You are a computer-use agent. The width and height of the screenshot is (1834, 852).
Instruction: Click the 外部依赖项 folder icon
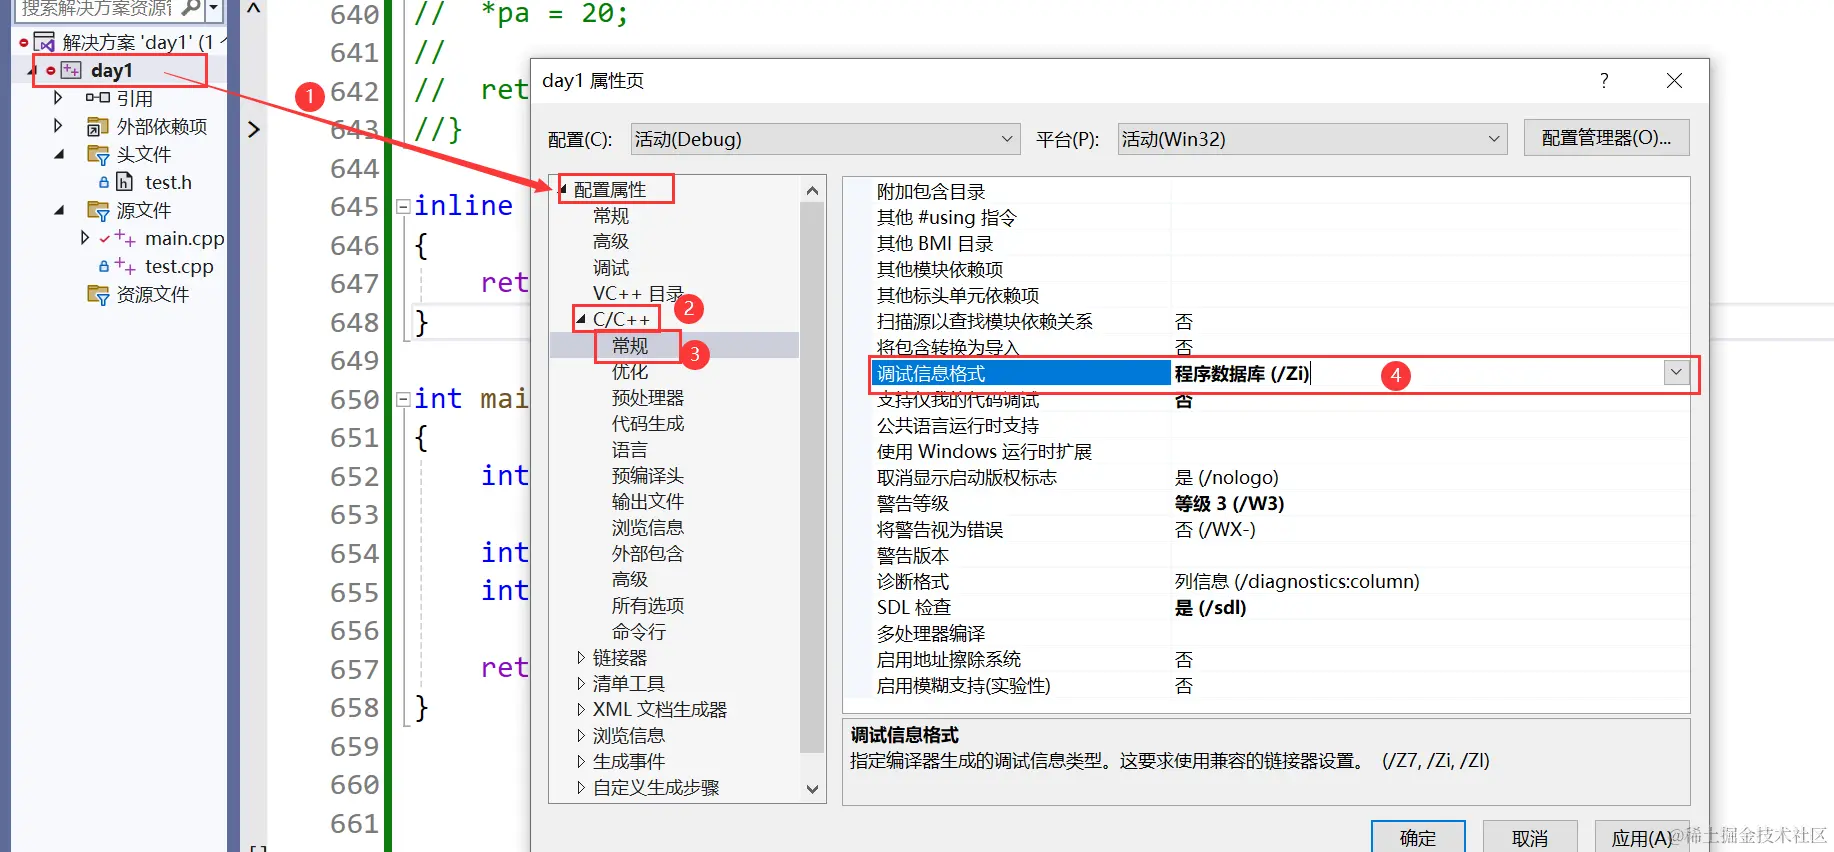pos(97,126)
